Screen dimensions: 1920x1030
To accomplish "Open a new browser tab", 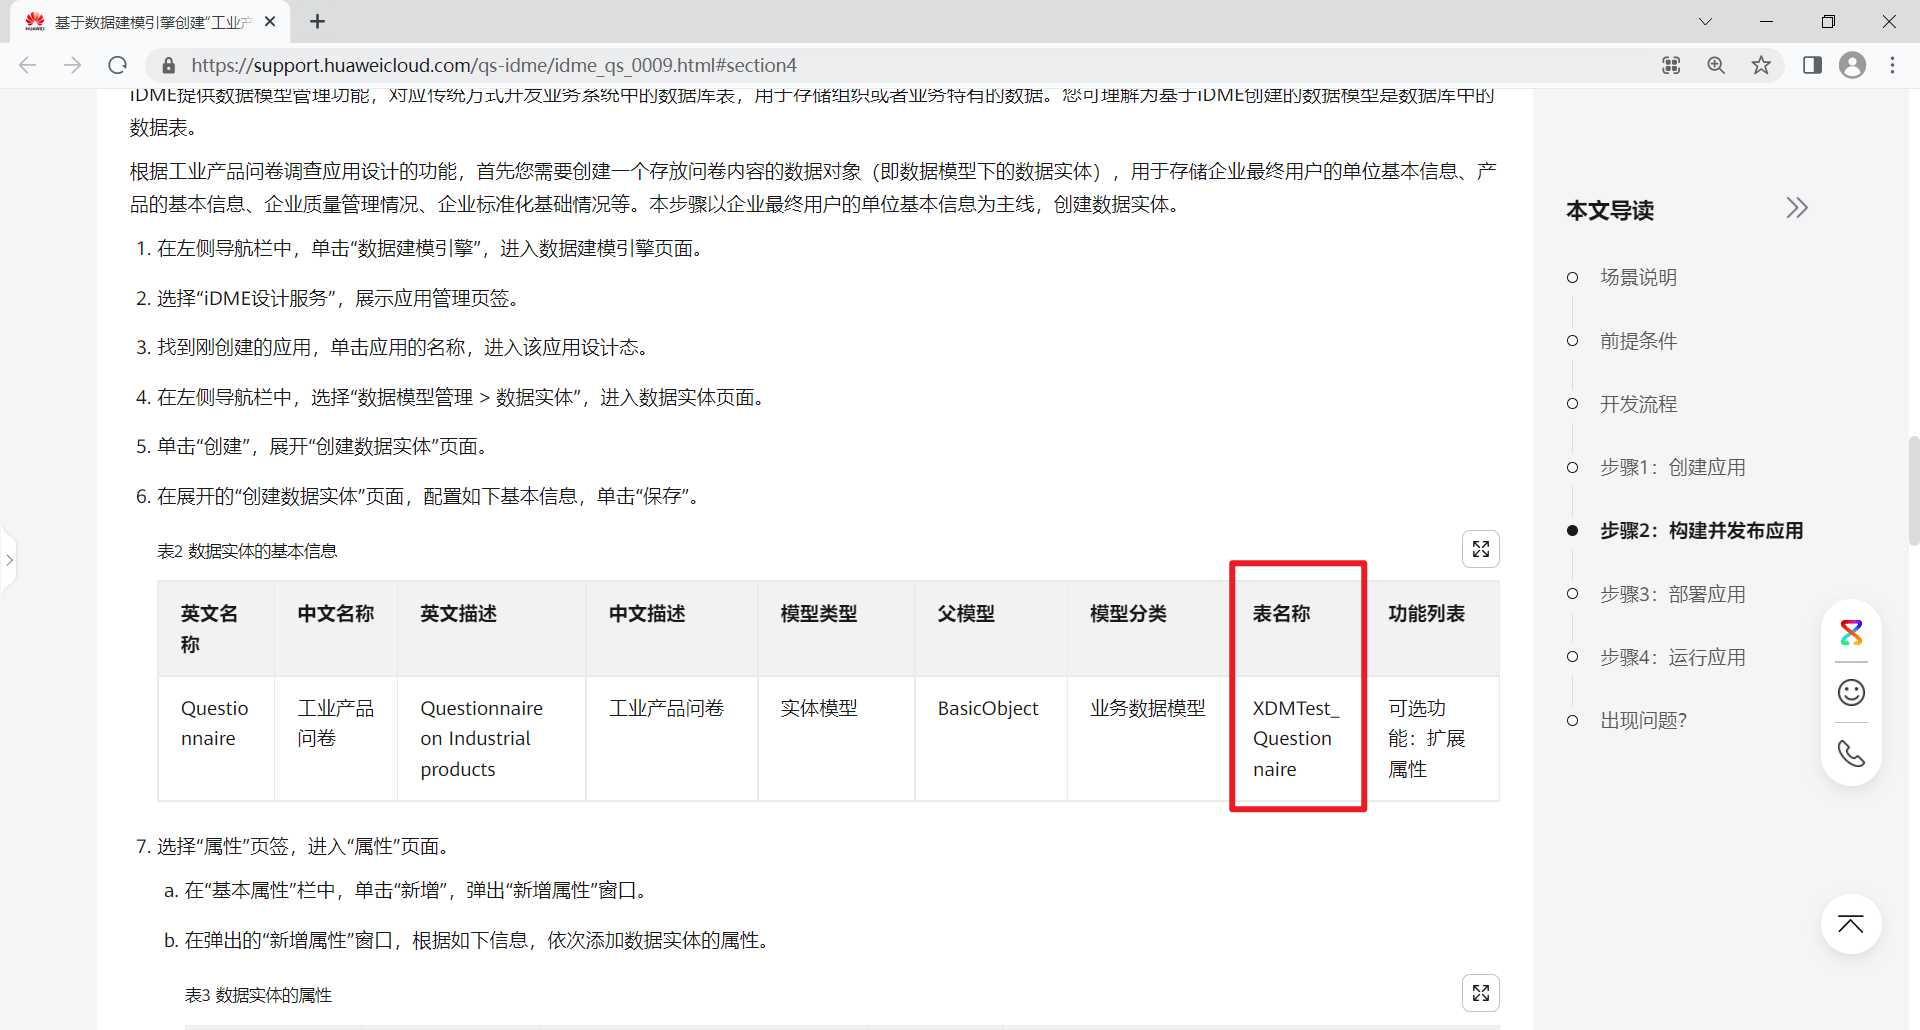I will tap(317, 21).
